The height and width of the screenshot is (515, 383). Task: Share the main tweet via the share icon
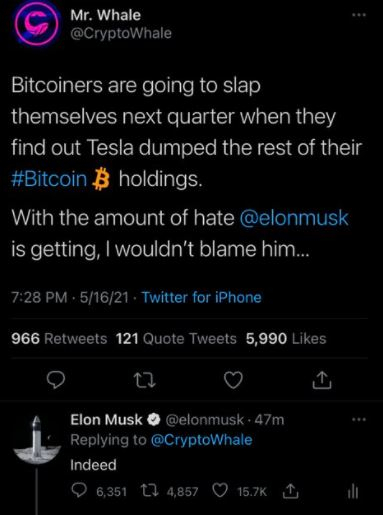coord(322,380)
